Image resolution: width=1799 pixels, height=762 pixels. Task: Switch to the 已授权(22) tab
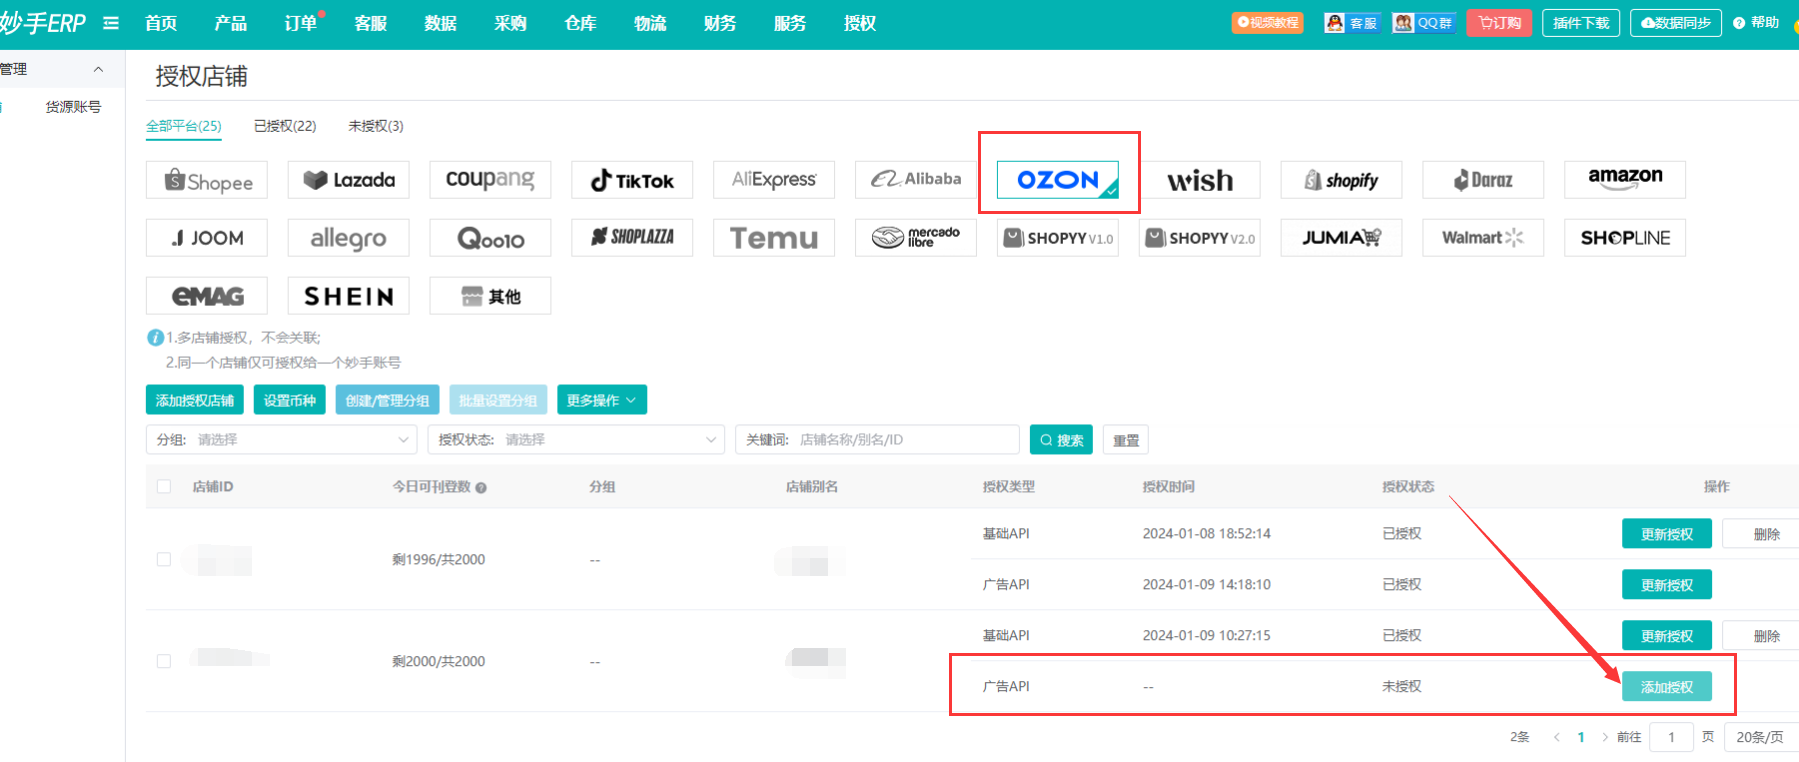[285, 126]
